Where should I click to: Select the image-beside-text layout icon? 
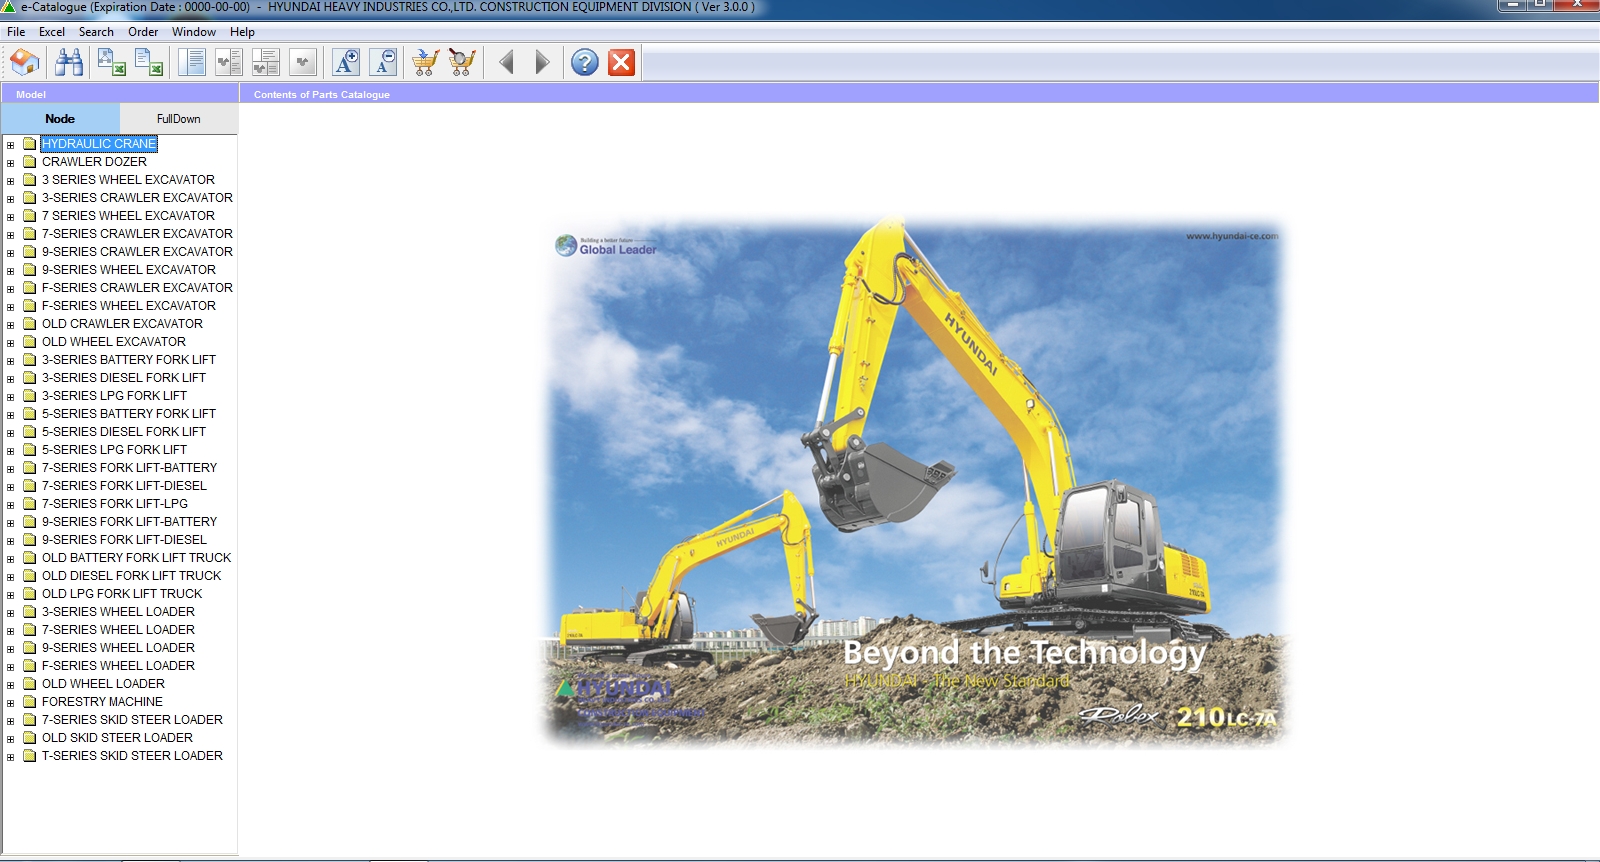[x=229, y=63]
